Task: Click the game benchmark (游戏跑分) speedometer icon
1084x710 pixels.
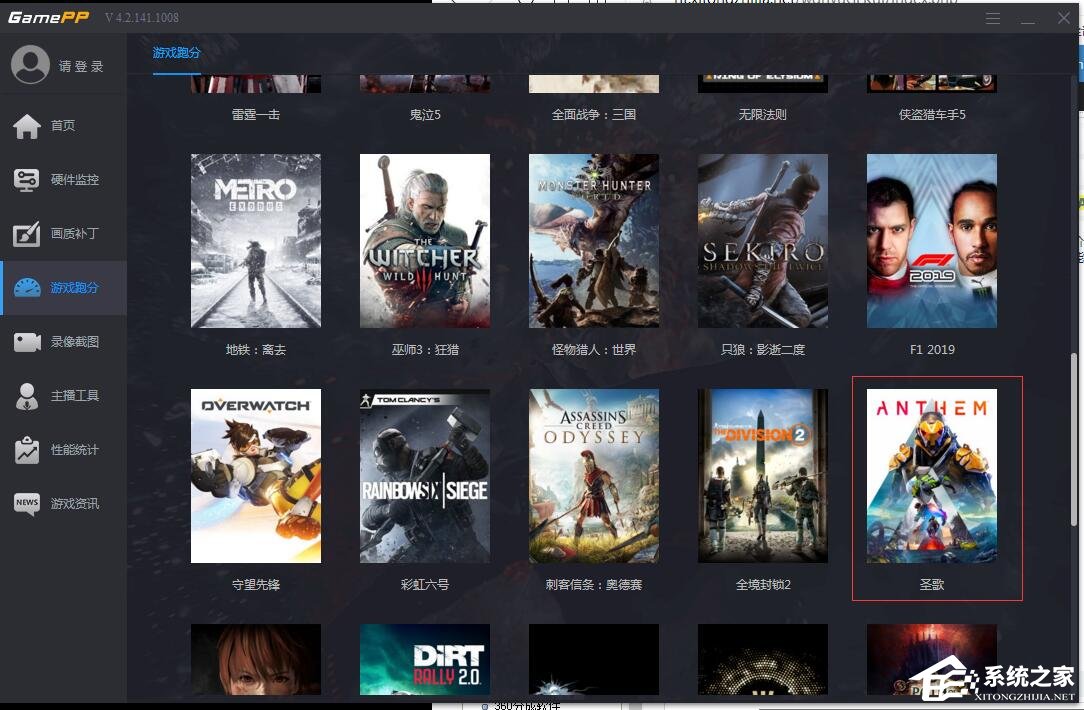Action: 27,288
